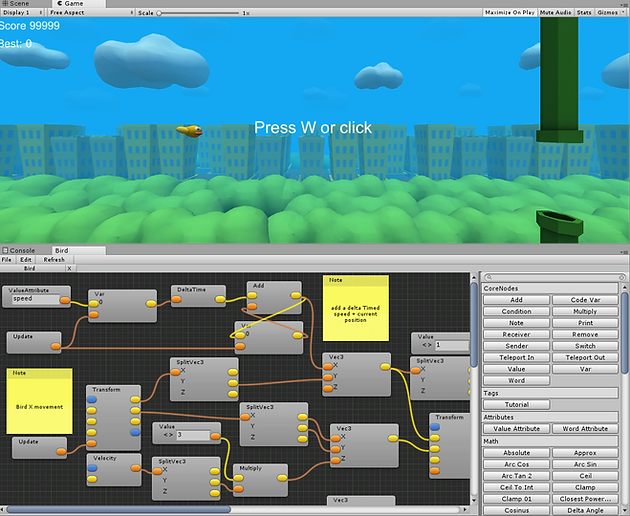The width and height of the screenshot is (630, 516).
Task: Click the DeltaTime node output port
Action: point(220,299)
